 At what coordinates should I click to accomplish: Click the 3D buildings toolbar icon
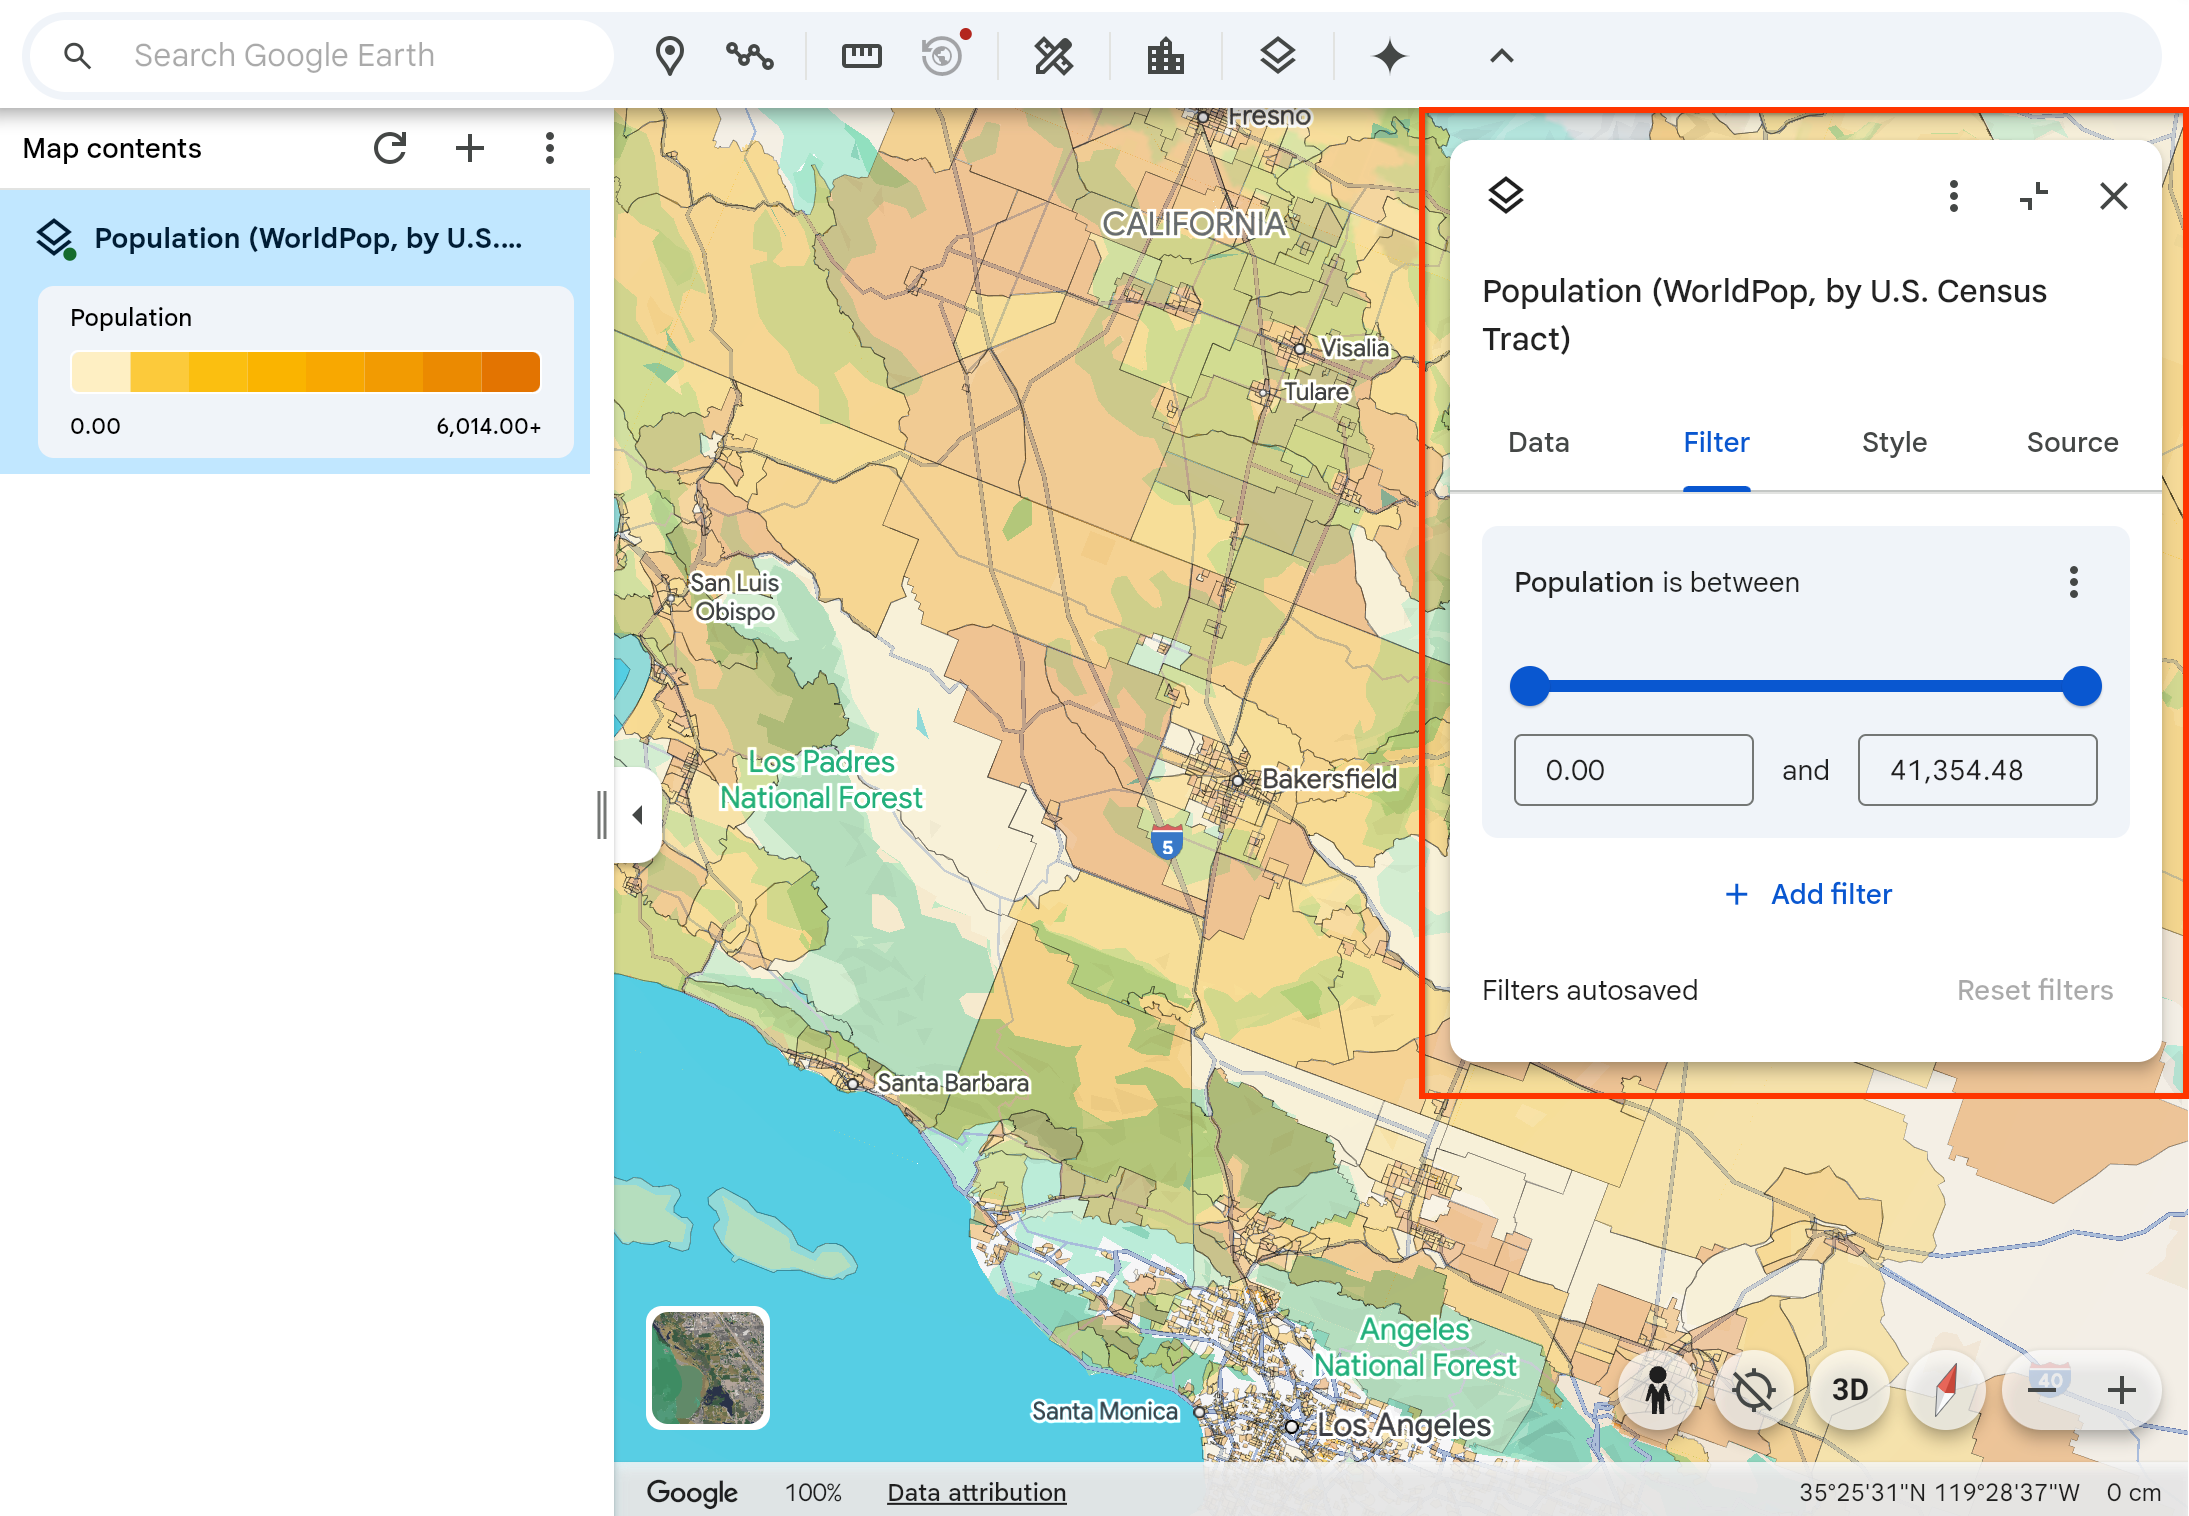1165,56
